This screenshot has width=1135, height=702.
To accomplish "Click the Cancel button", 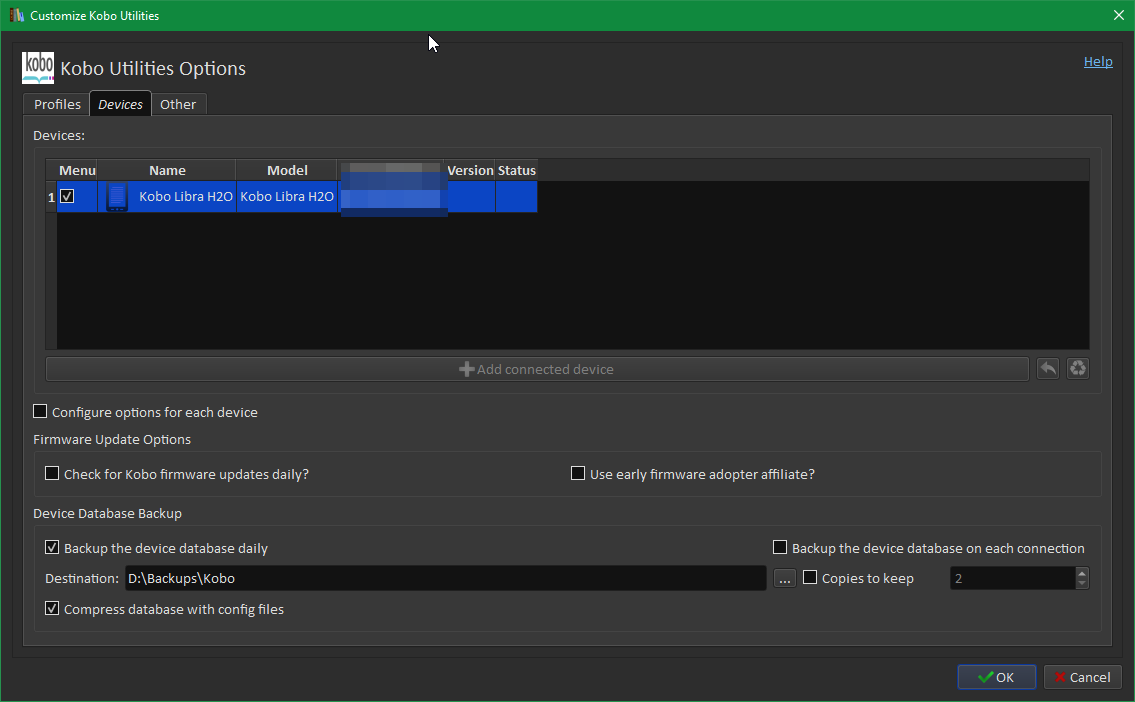I will coord(1083,677).
